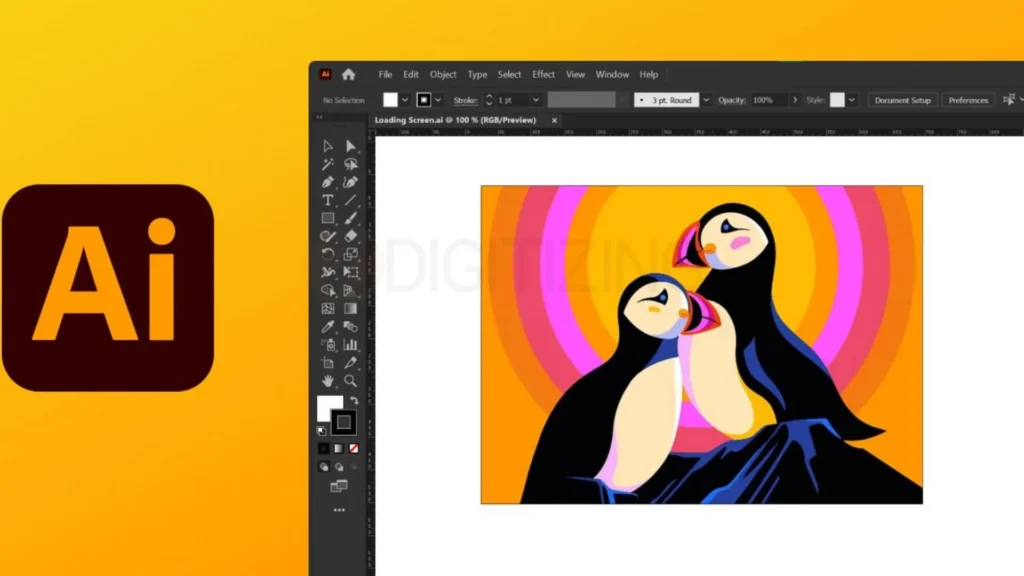Open the Effect menu
Image resolution: width=1024 pixels, height=576 pixels.
coord(543,74)
